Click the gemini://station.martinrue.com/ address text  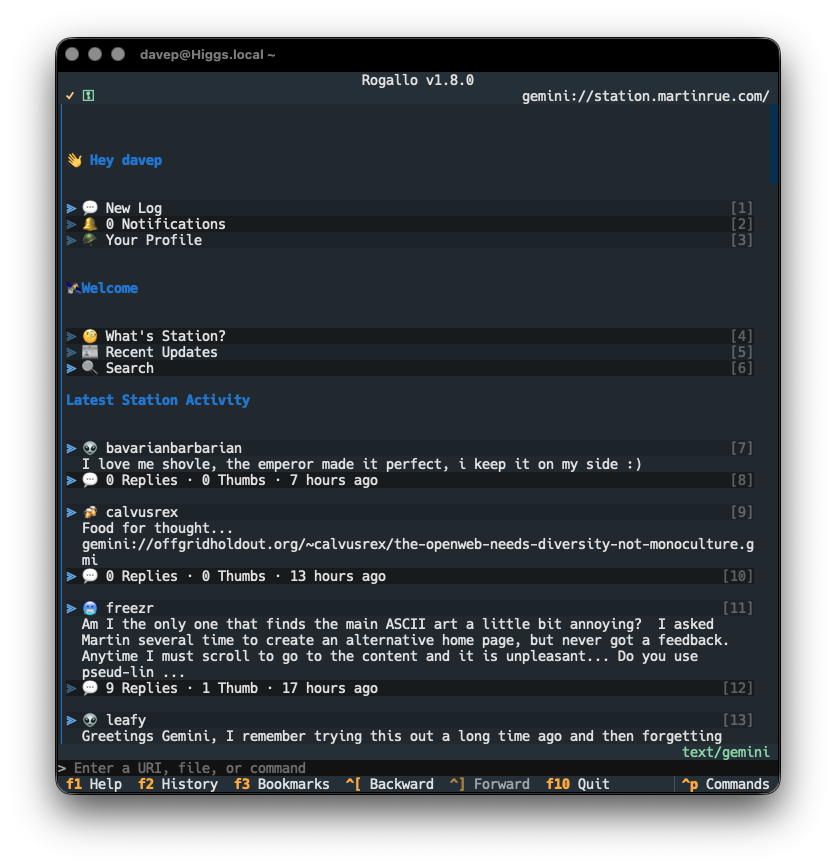(x=645, y=96)
